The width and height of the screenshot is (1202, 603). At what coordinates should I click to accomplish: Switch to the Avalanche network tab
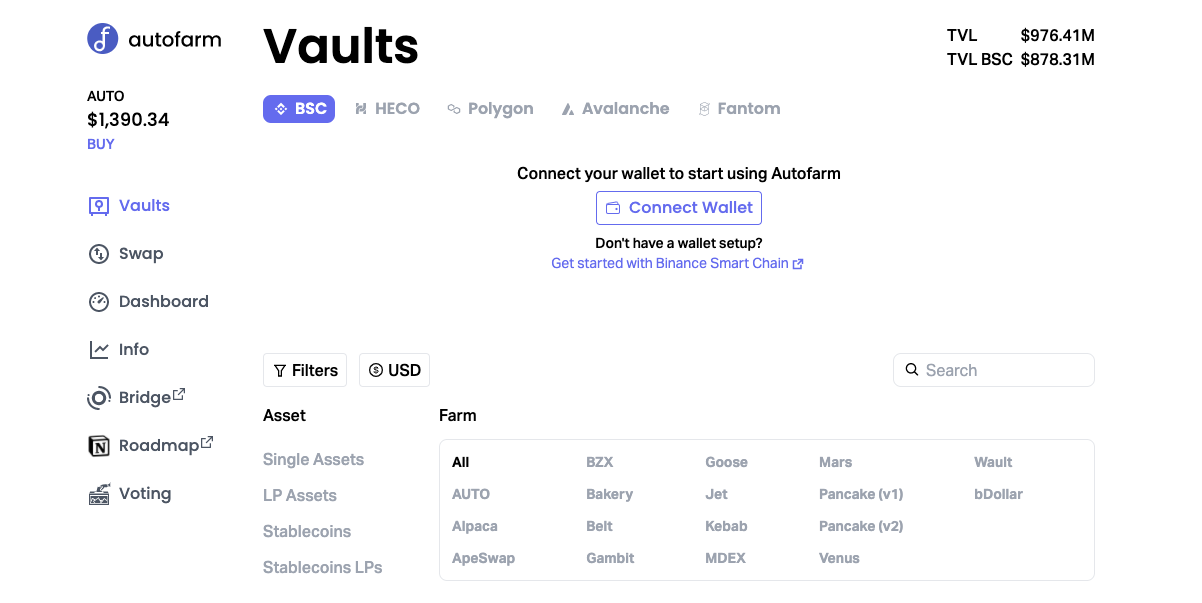tap(615, 109)
